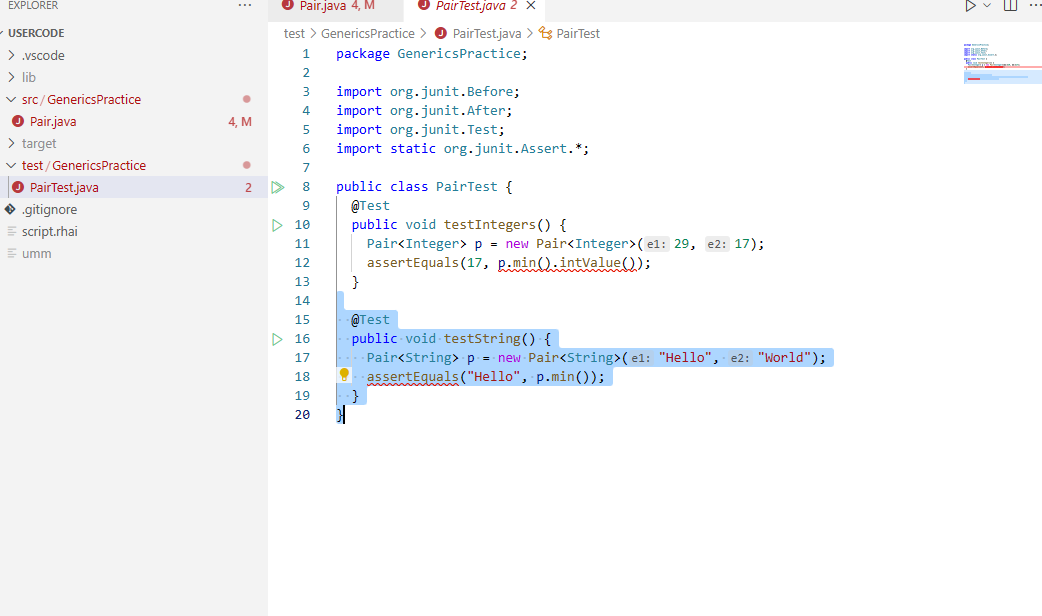The width and height of the screenshot is (1042, 616).
Task: Close the PairTest.java tab
Action: pos(530,5)
